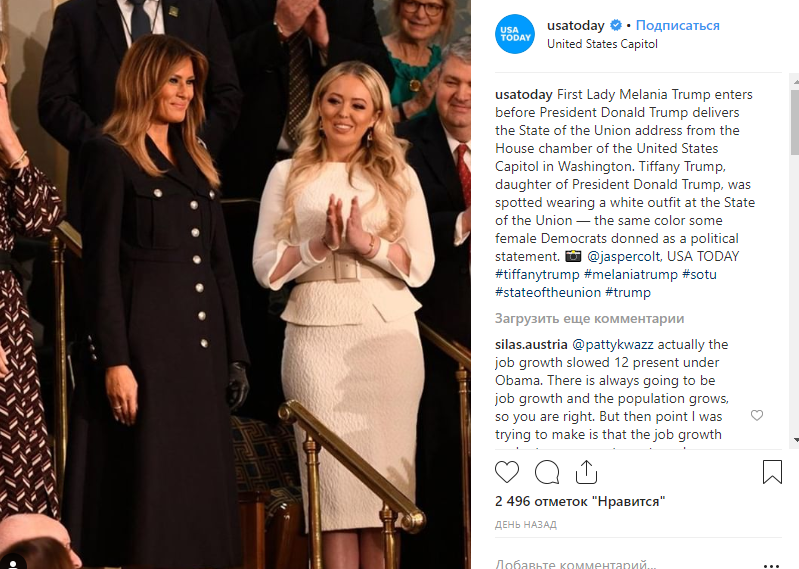
Task: Follow usatoday via Подписаться link
Action: [x=677, y=25]
